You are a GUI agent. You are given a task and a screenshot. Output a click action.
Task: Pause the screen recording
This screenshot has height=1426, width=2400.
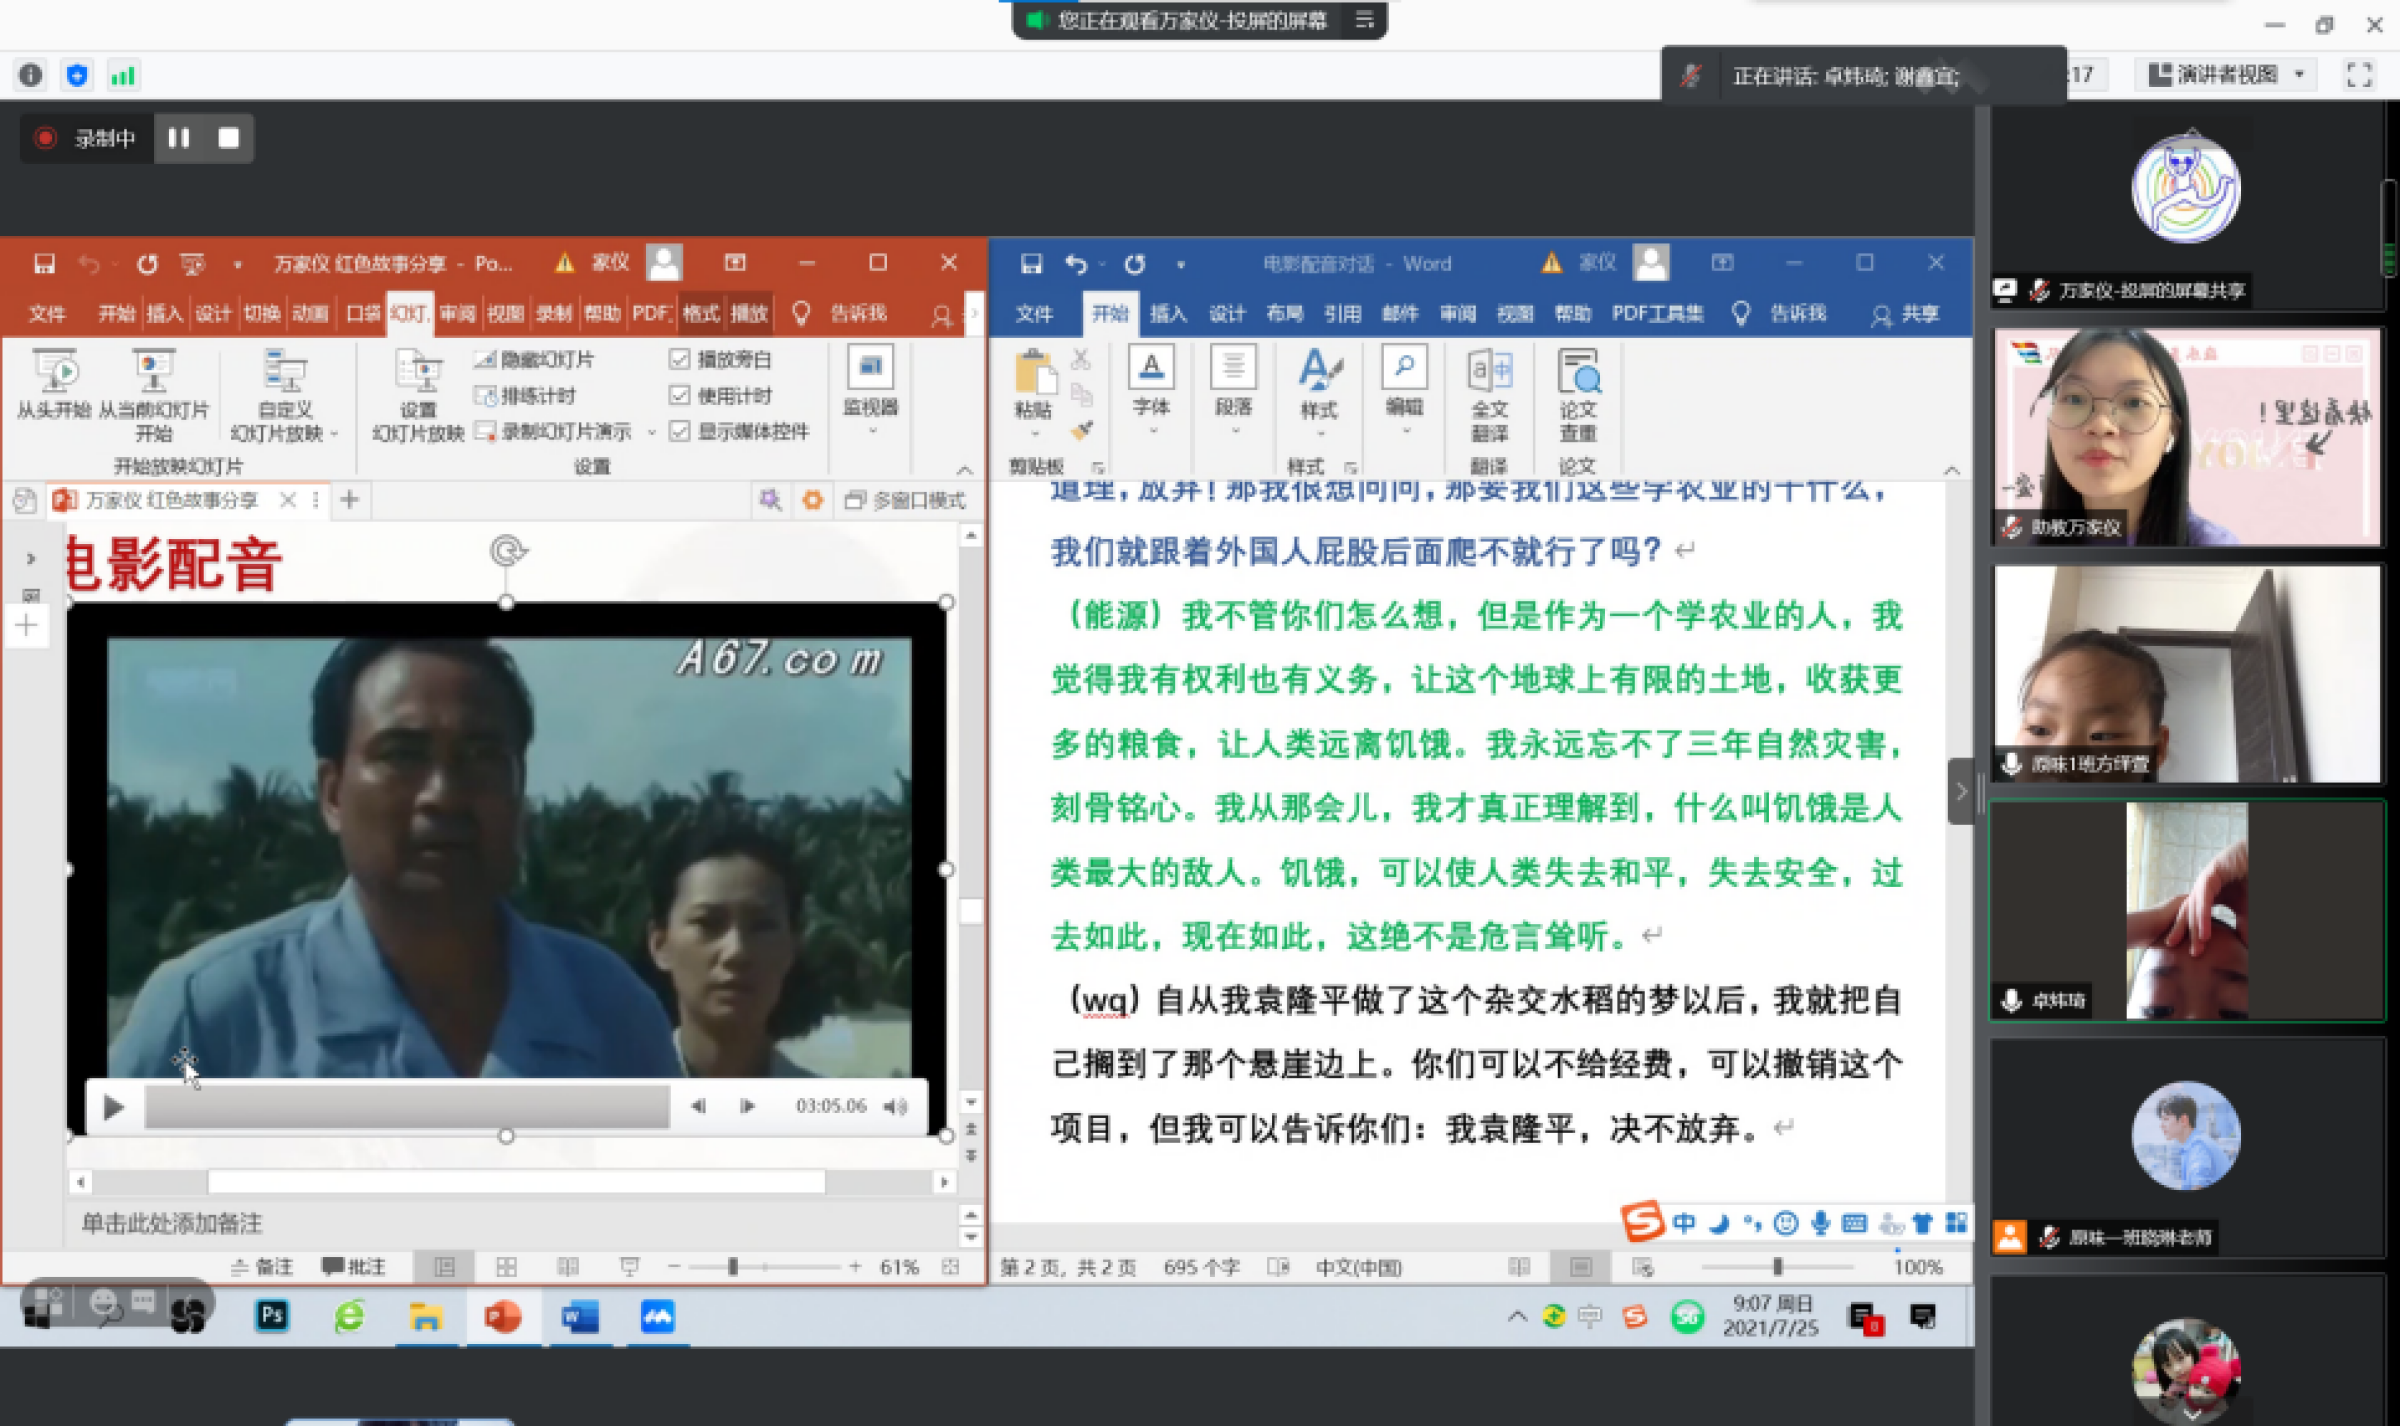click(179, 138)
